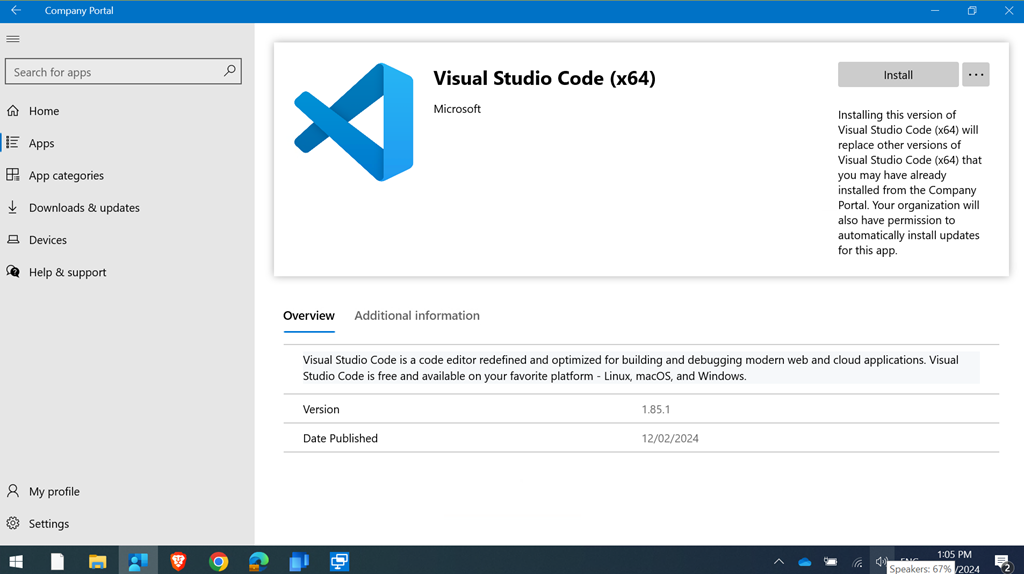1024x574 pixels.
Task: Open App categories page
Action: (x=66, y=176)
